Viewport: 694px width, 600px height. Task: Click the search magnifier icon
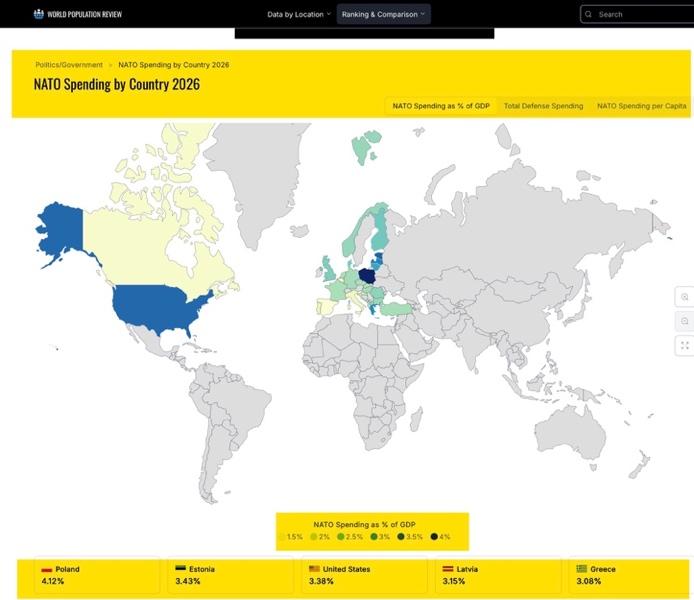(589, 14)
